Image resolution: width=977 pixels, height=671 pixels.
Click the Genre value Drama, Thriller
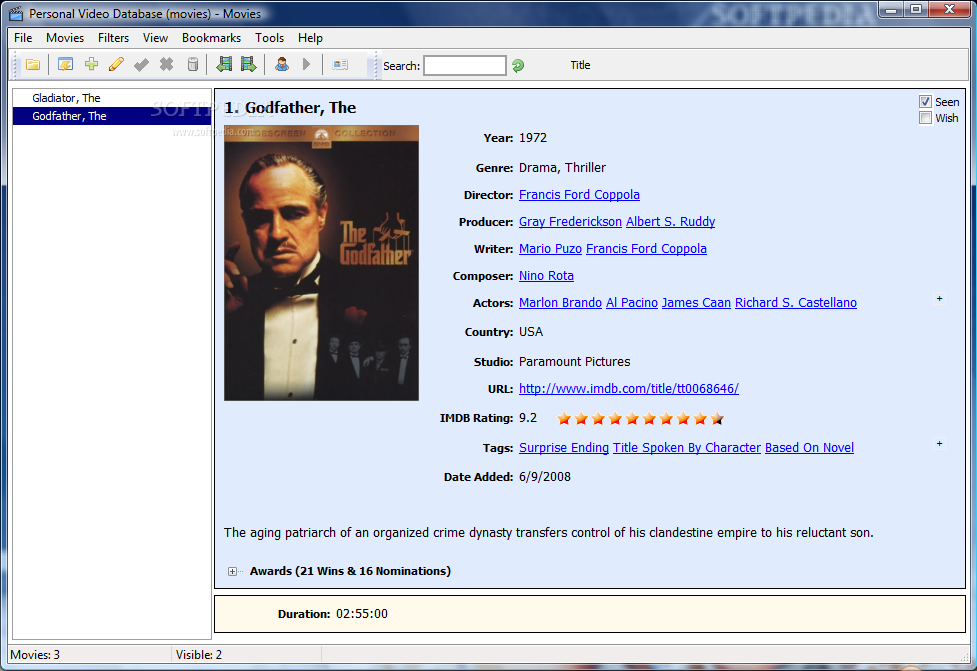tap(562, 168)
